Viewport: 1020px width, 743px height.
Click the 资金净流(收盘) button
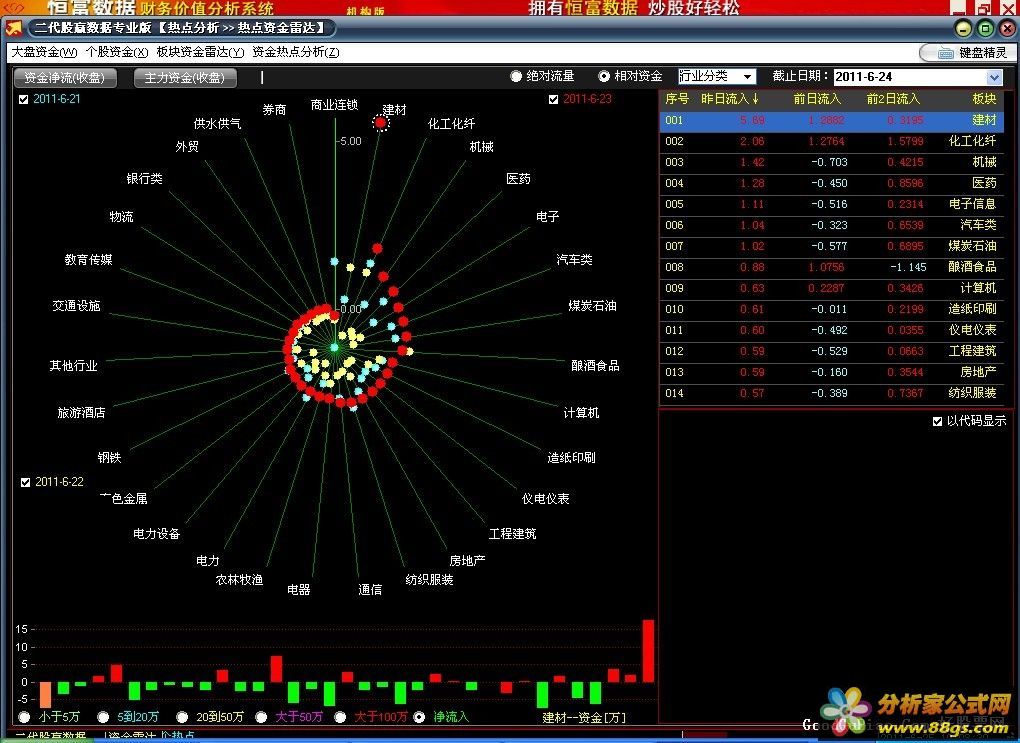tap(65, 78)
